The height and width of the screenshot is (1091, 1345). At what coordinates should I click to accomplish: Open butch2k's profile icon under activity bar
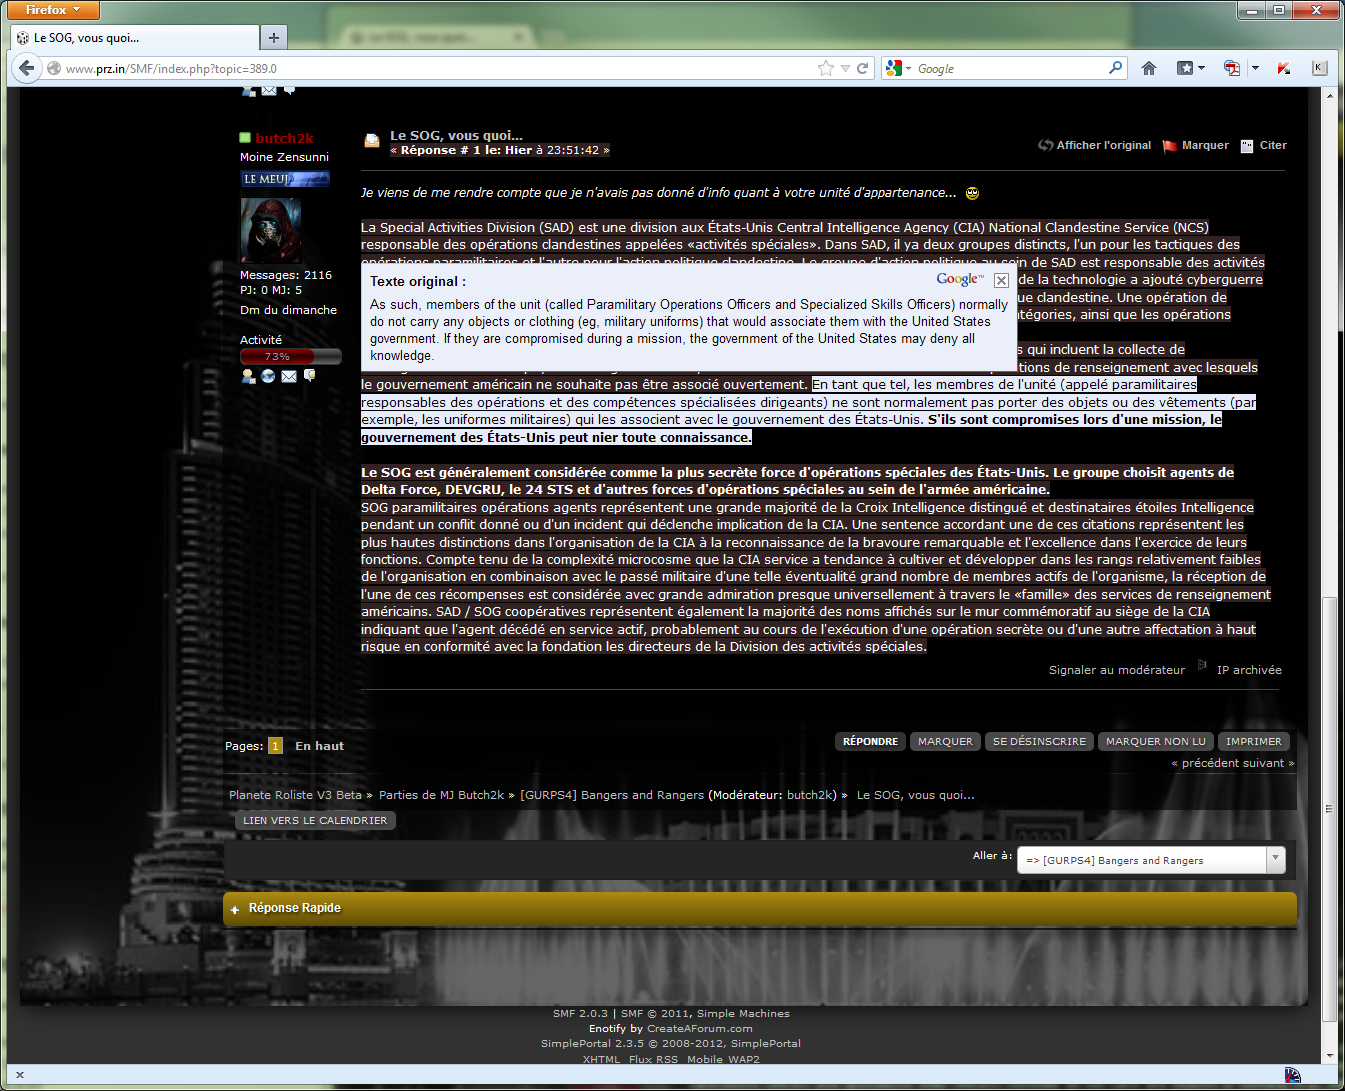248,376
